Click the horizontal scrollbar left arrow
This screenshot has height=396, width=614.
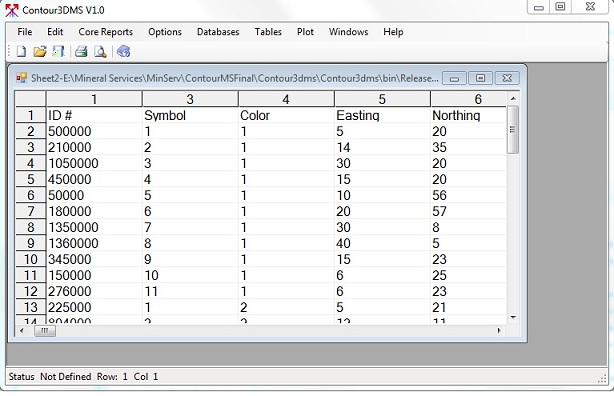pyautogui.click(x=22, y=331)
